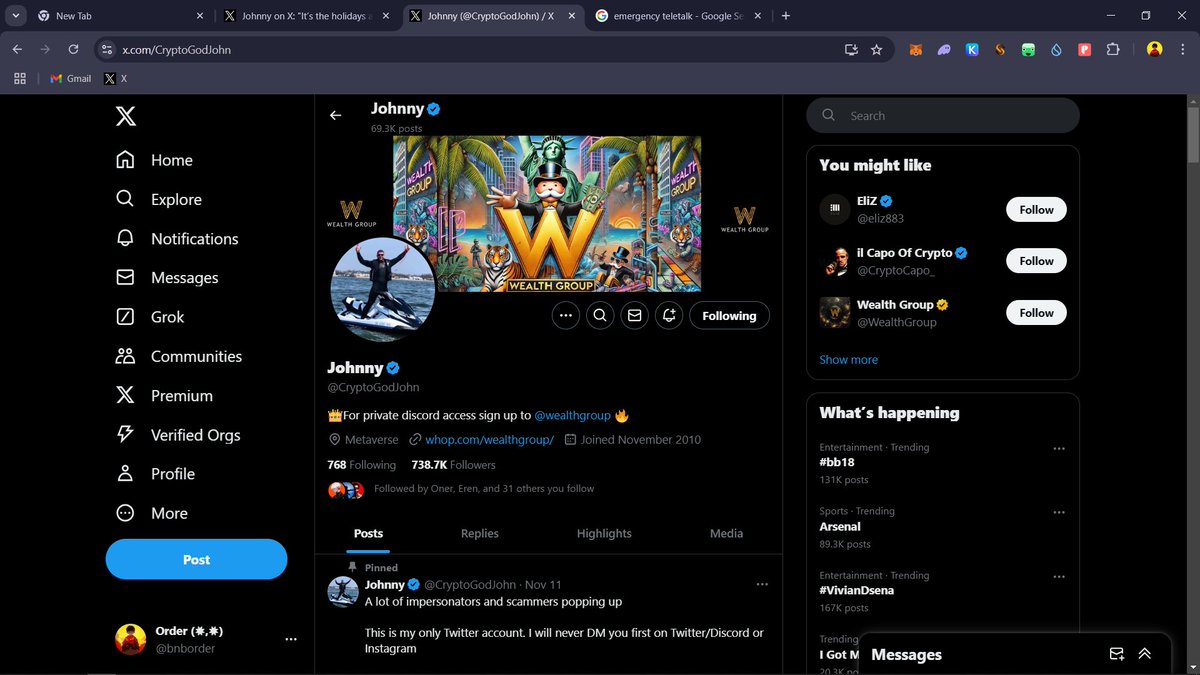Reload the page

click(73, 49)
